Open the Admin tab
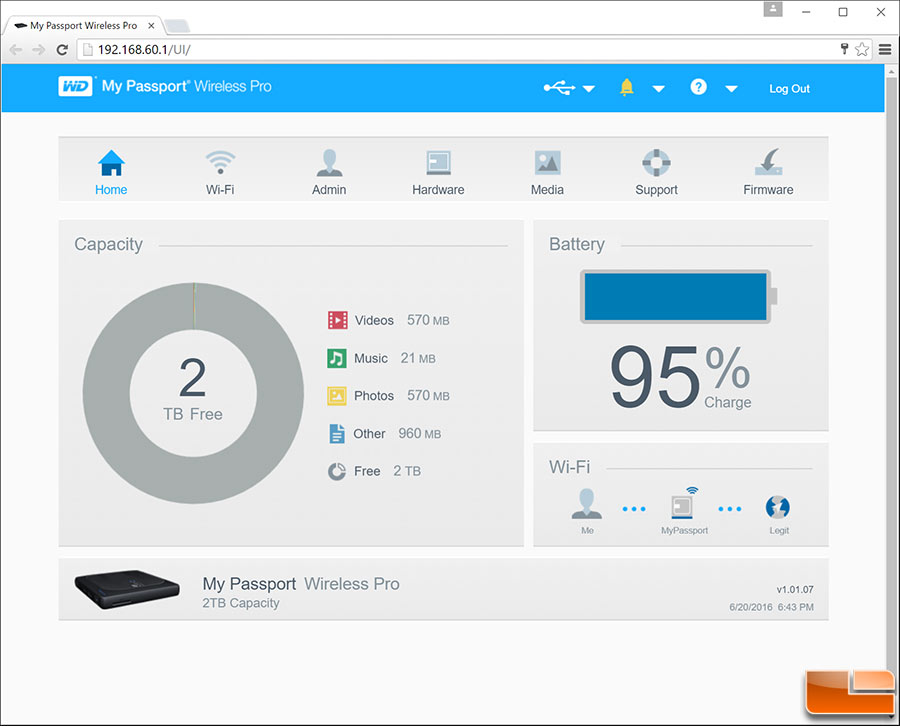The width and height of the screenshot is (900, 726). coord(329,172)
